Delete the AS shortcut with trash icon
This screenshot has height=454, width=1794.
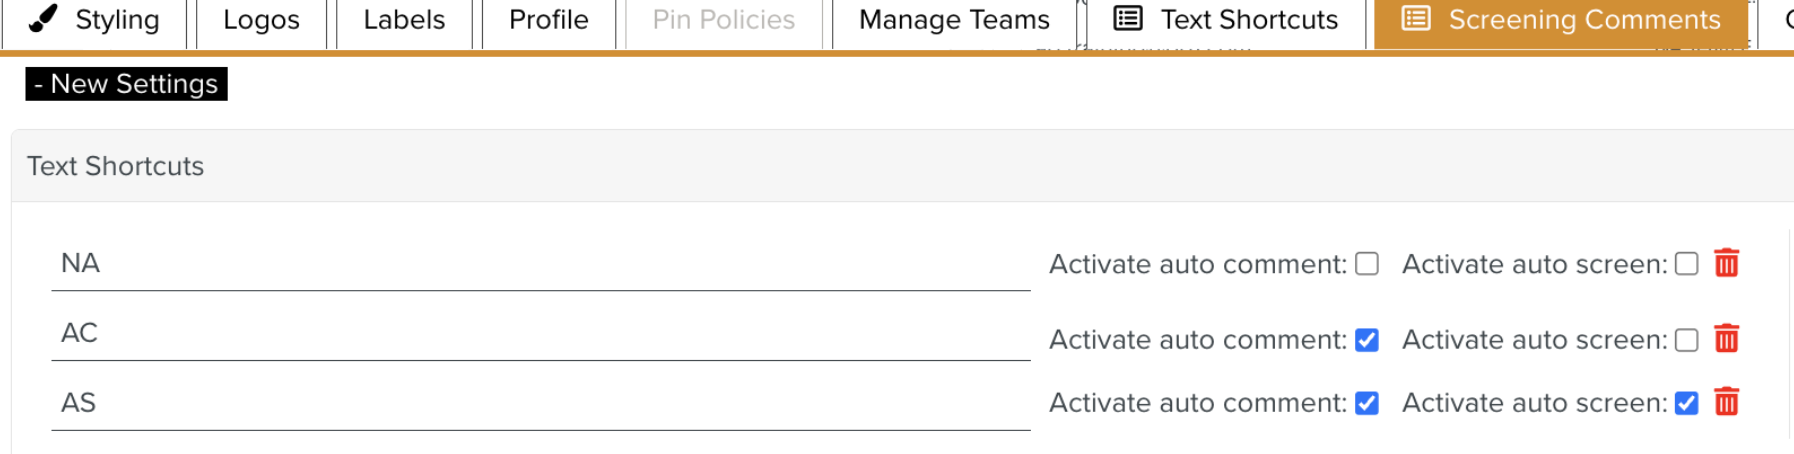click(x=1726, y=402)
